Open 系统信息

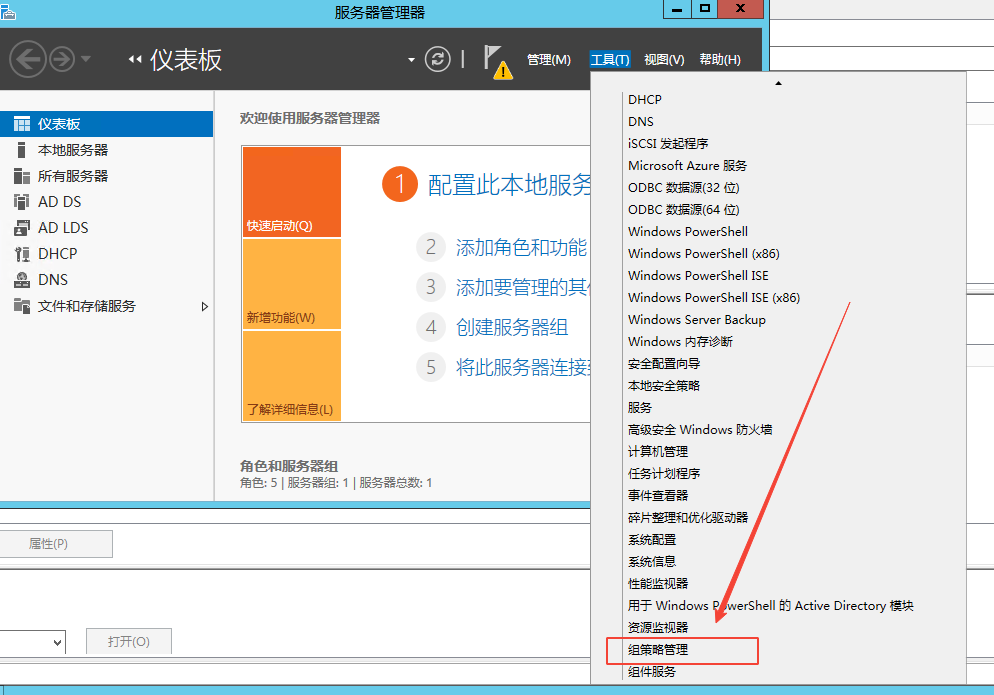[652, 561]
